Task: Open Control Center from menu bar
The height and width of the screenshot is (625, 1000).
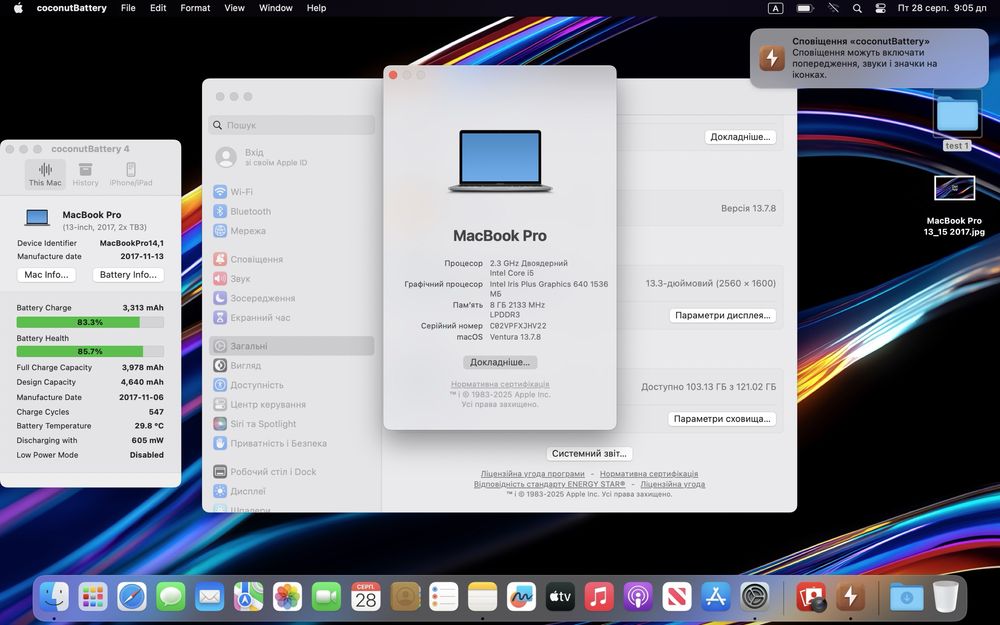Action: tap(881, 8)
